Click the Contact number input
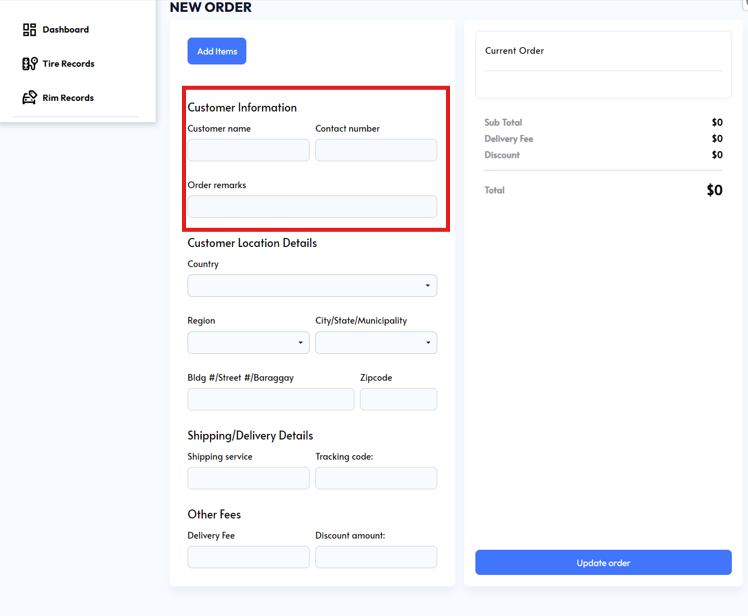Image resolution: width=748 pixels, height=616 pixels. click(x=376, y=151)
